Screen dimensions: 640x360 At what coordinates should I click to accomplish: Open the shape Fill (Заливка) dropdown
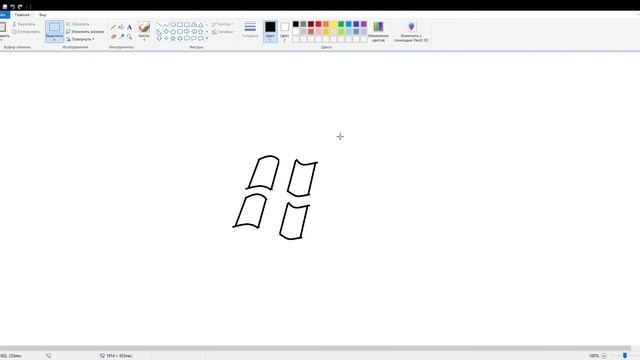tap(224, 31)
